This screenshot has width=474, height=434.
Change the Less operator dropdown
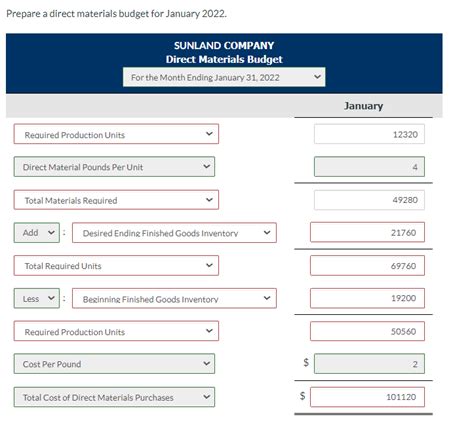(37, 298)
